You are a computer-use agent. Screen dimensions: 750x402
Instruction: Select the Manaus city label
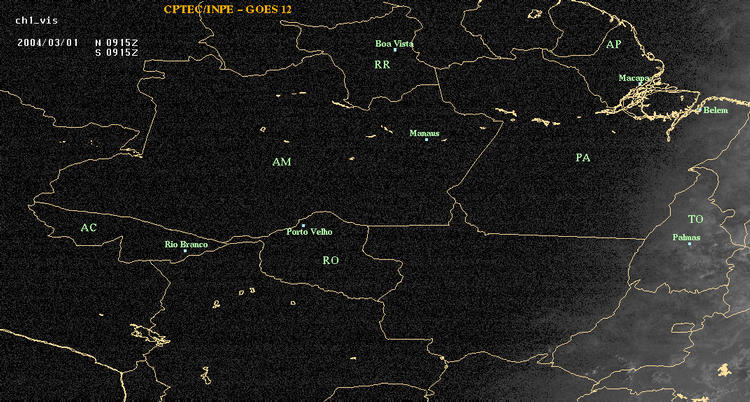(424, 134)
